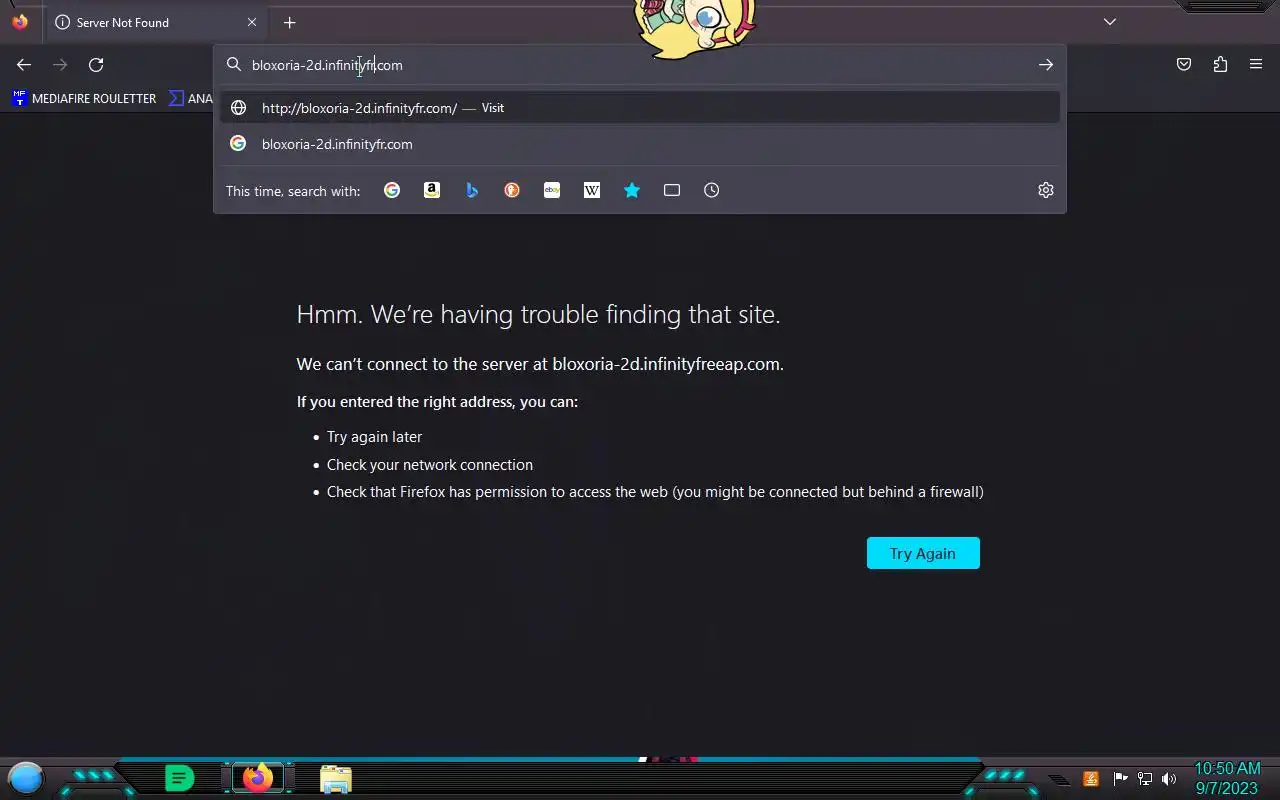1280x800 pixels.
Task: Select the Server Not Found tab
Action: click(x=157, y=22)
